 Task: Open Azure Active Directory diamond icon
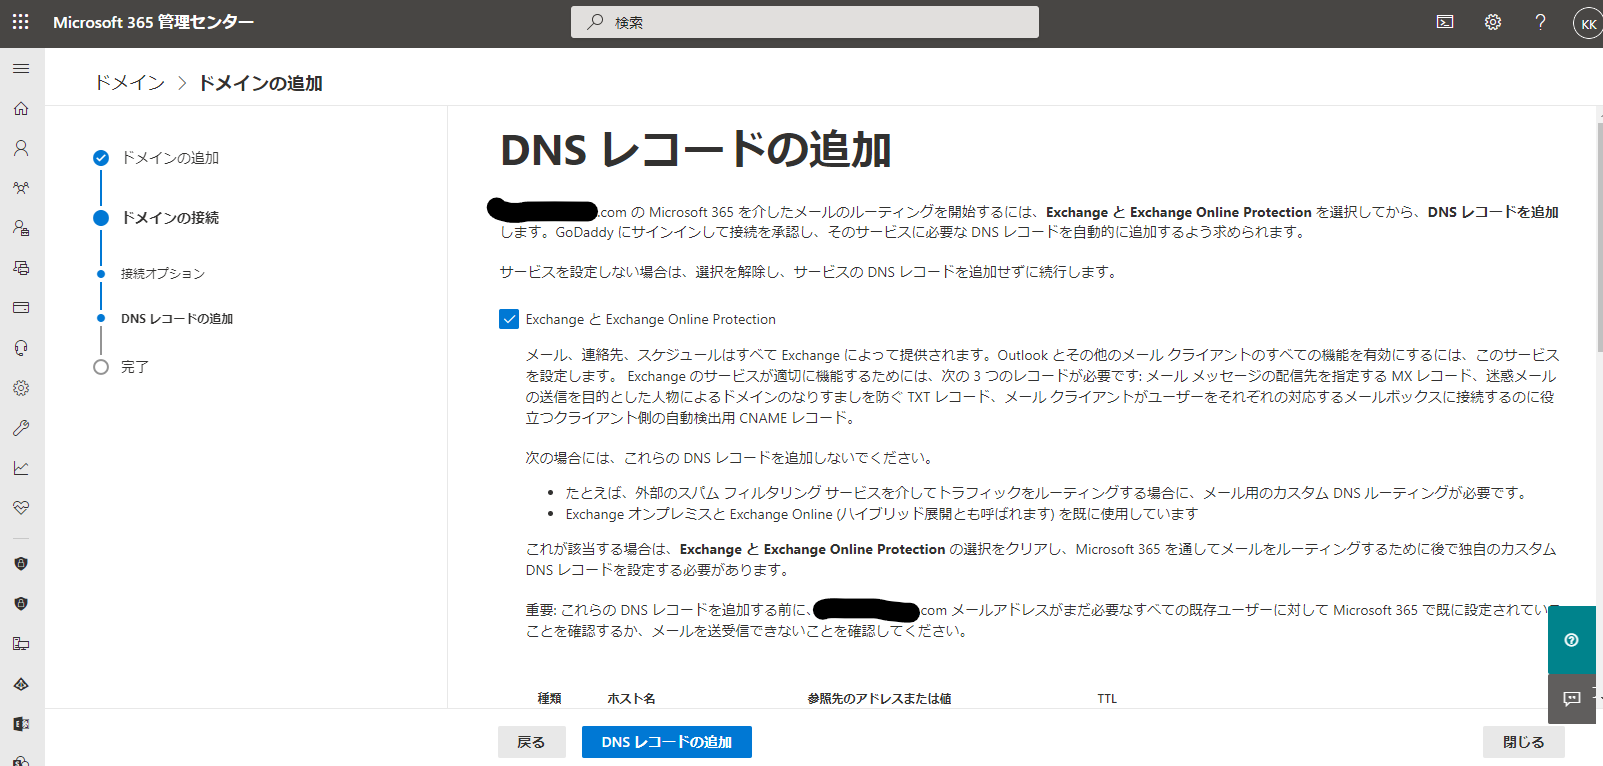pyautogui.click(x=21, y=684)
